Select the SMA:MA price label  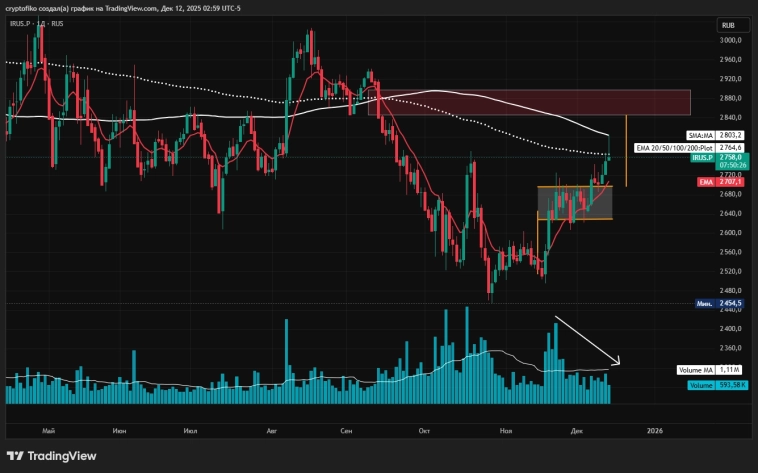(x=704, y=134)
